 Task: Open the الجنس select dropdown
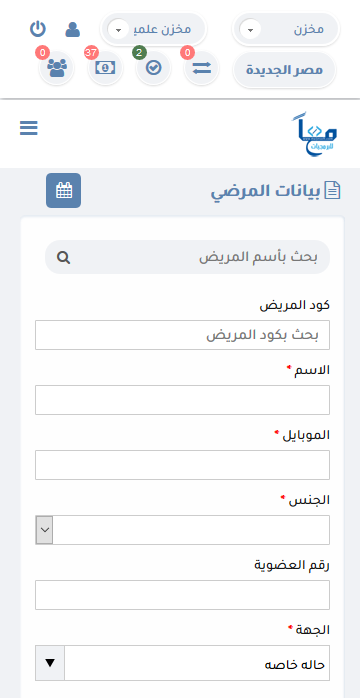point(182,530)
